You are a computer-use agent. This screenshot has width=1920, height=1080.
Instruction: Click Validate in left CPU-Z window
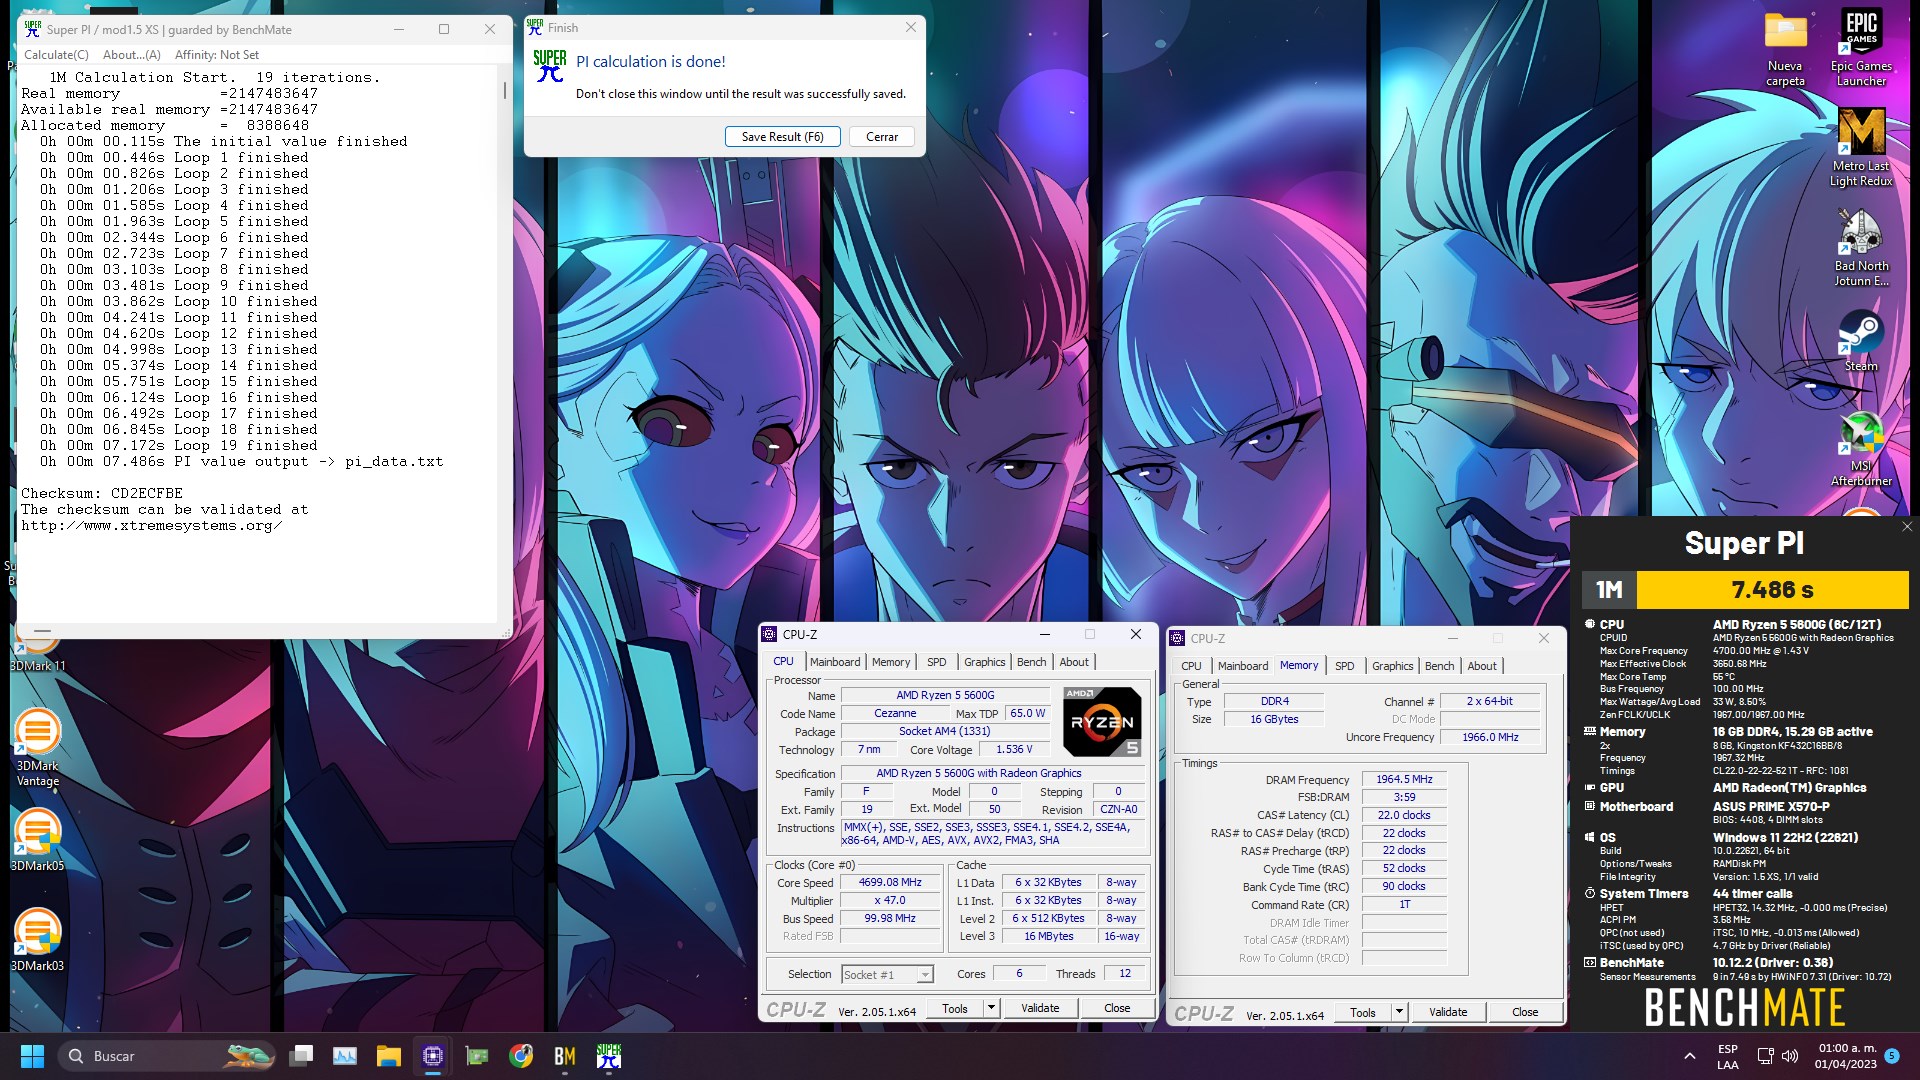pos(1040,1008)
